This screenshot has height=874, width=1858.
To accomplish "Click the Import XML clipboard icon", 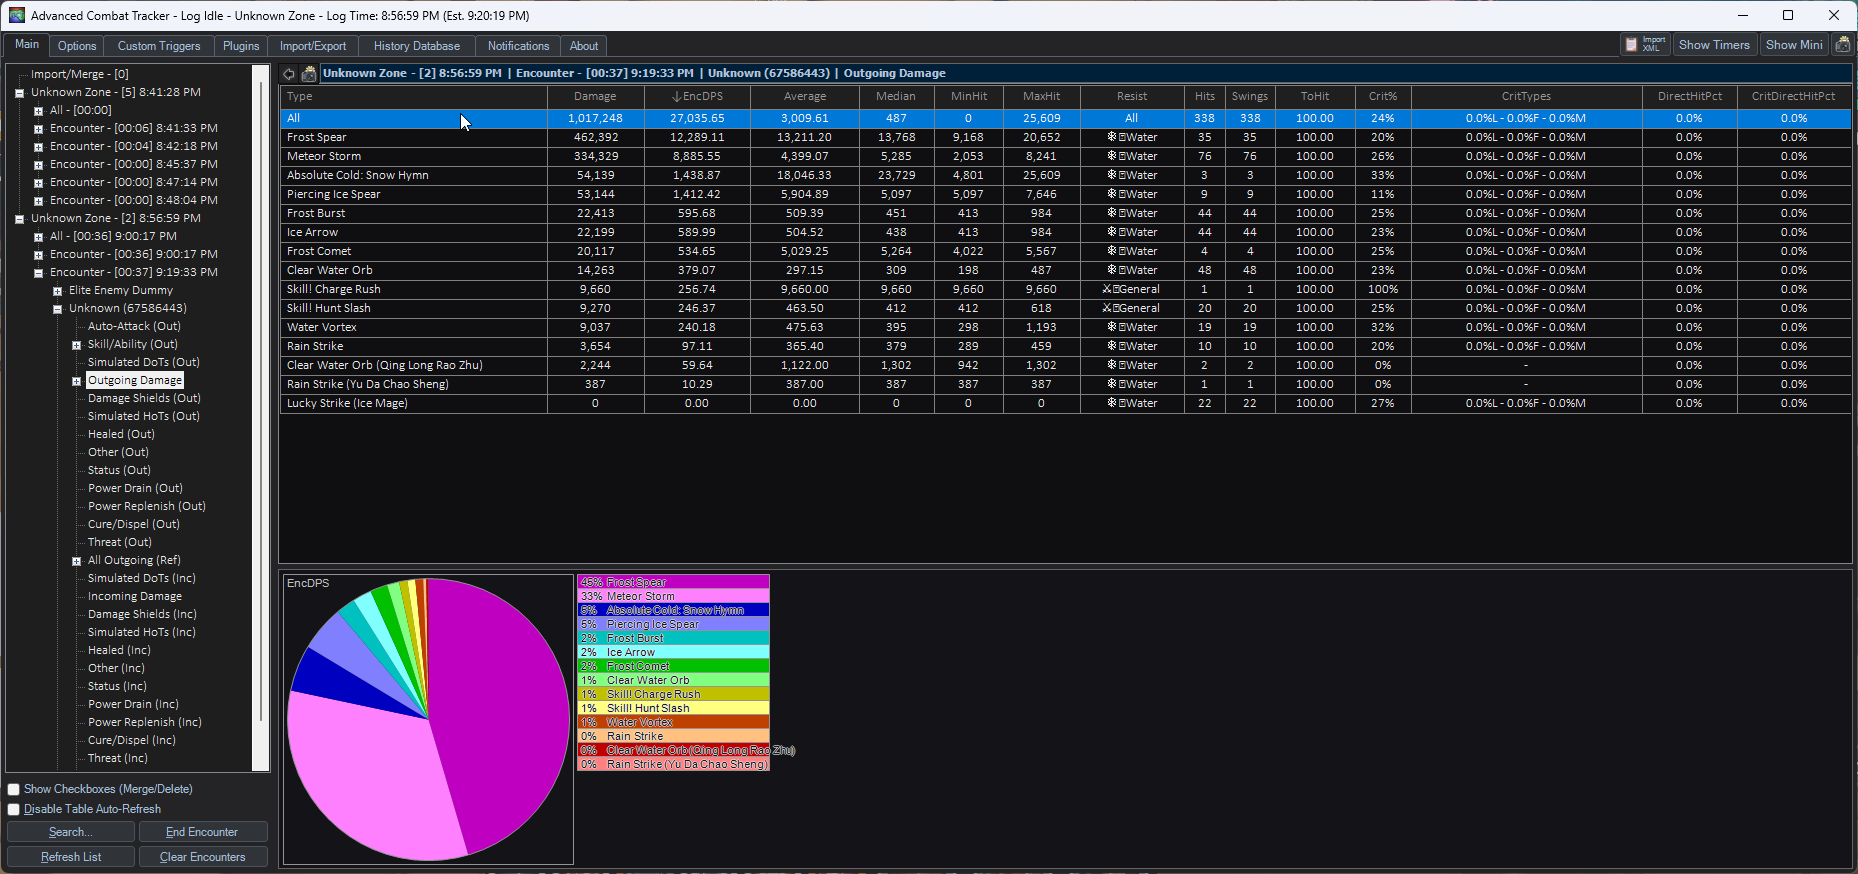I will (x=1632, y=45).
